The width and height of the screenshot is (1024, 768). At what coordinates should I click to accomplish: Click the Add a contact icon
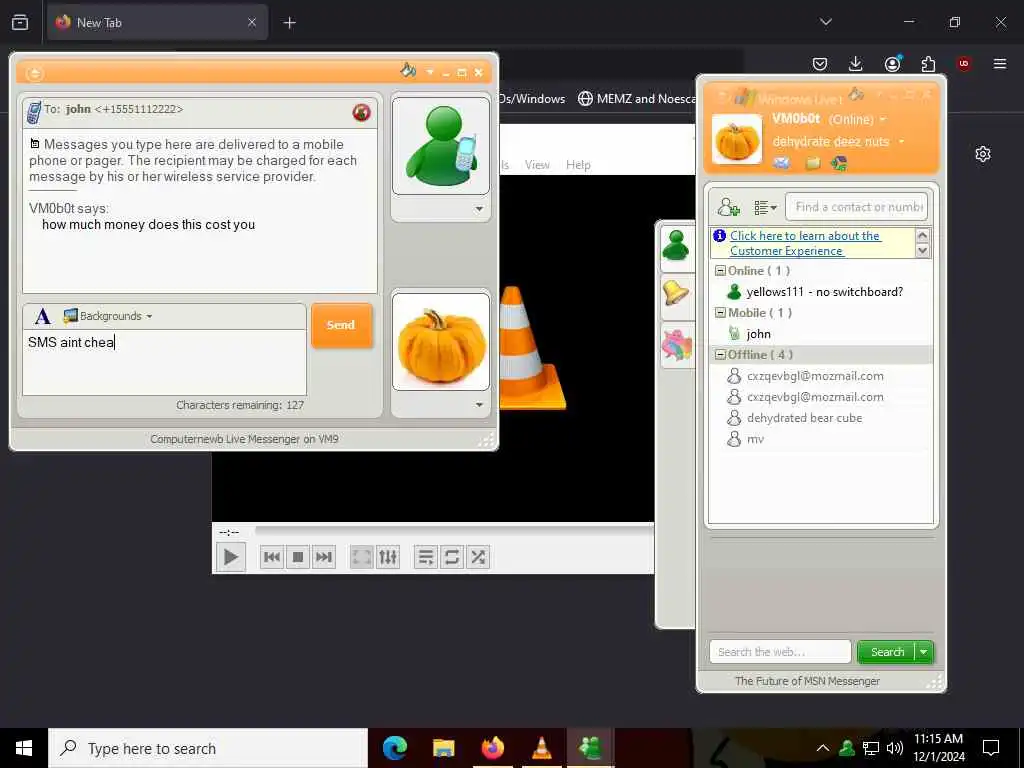pyautogui.click(x=728, y=207)
